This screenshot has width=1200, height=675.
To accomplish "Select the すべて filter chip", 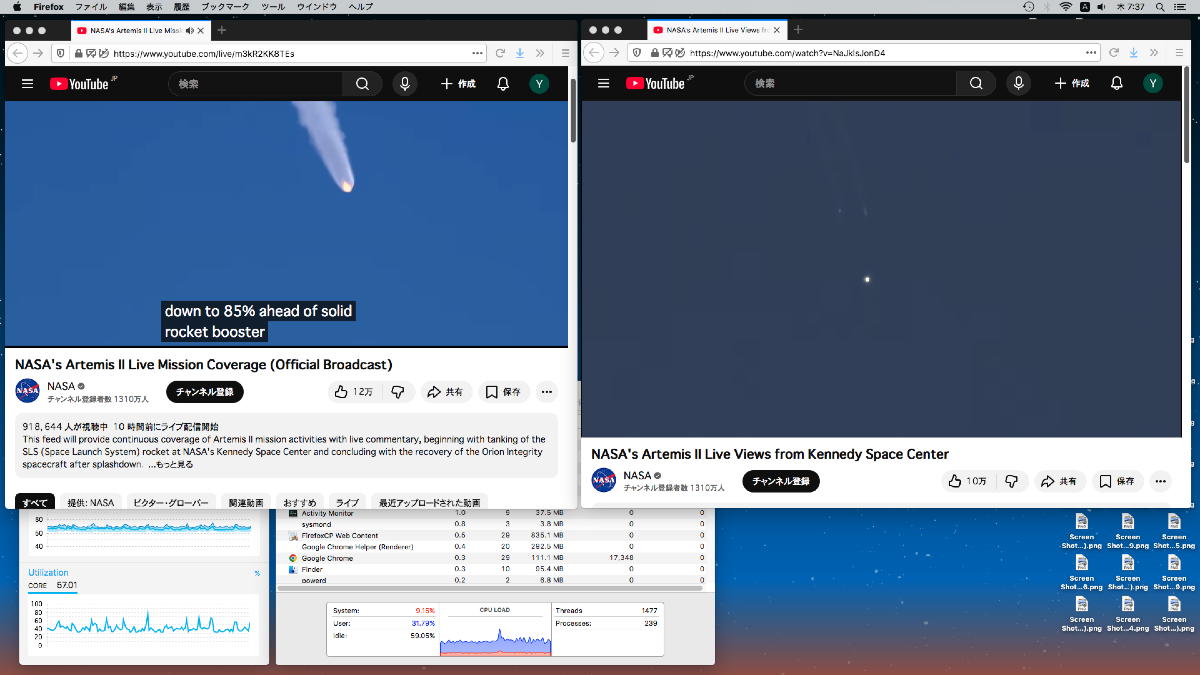I will point(35,502).
